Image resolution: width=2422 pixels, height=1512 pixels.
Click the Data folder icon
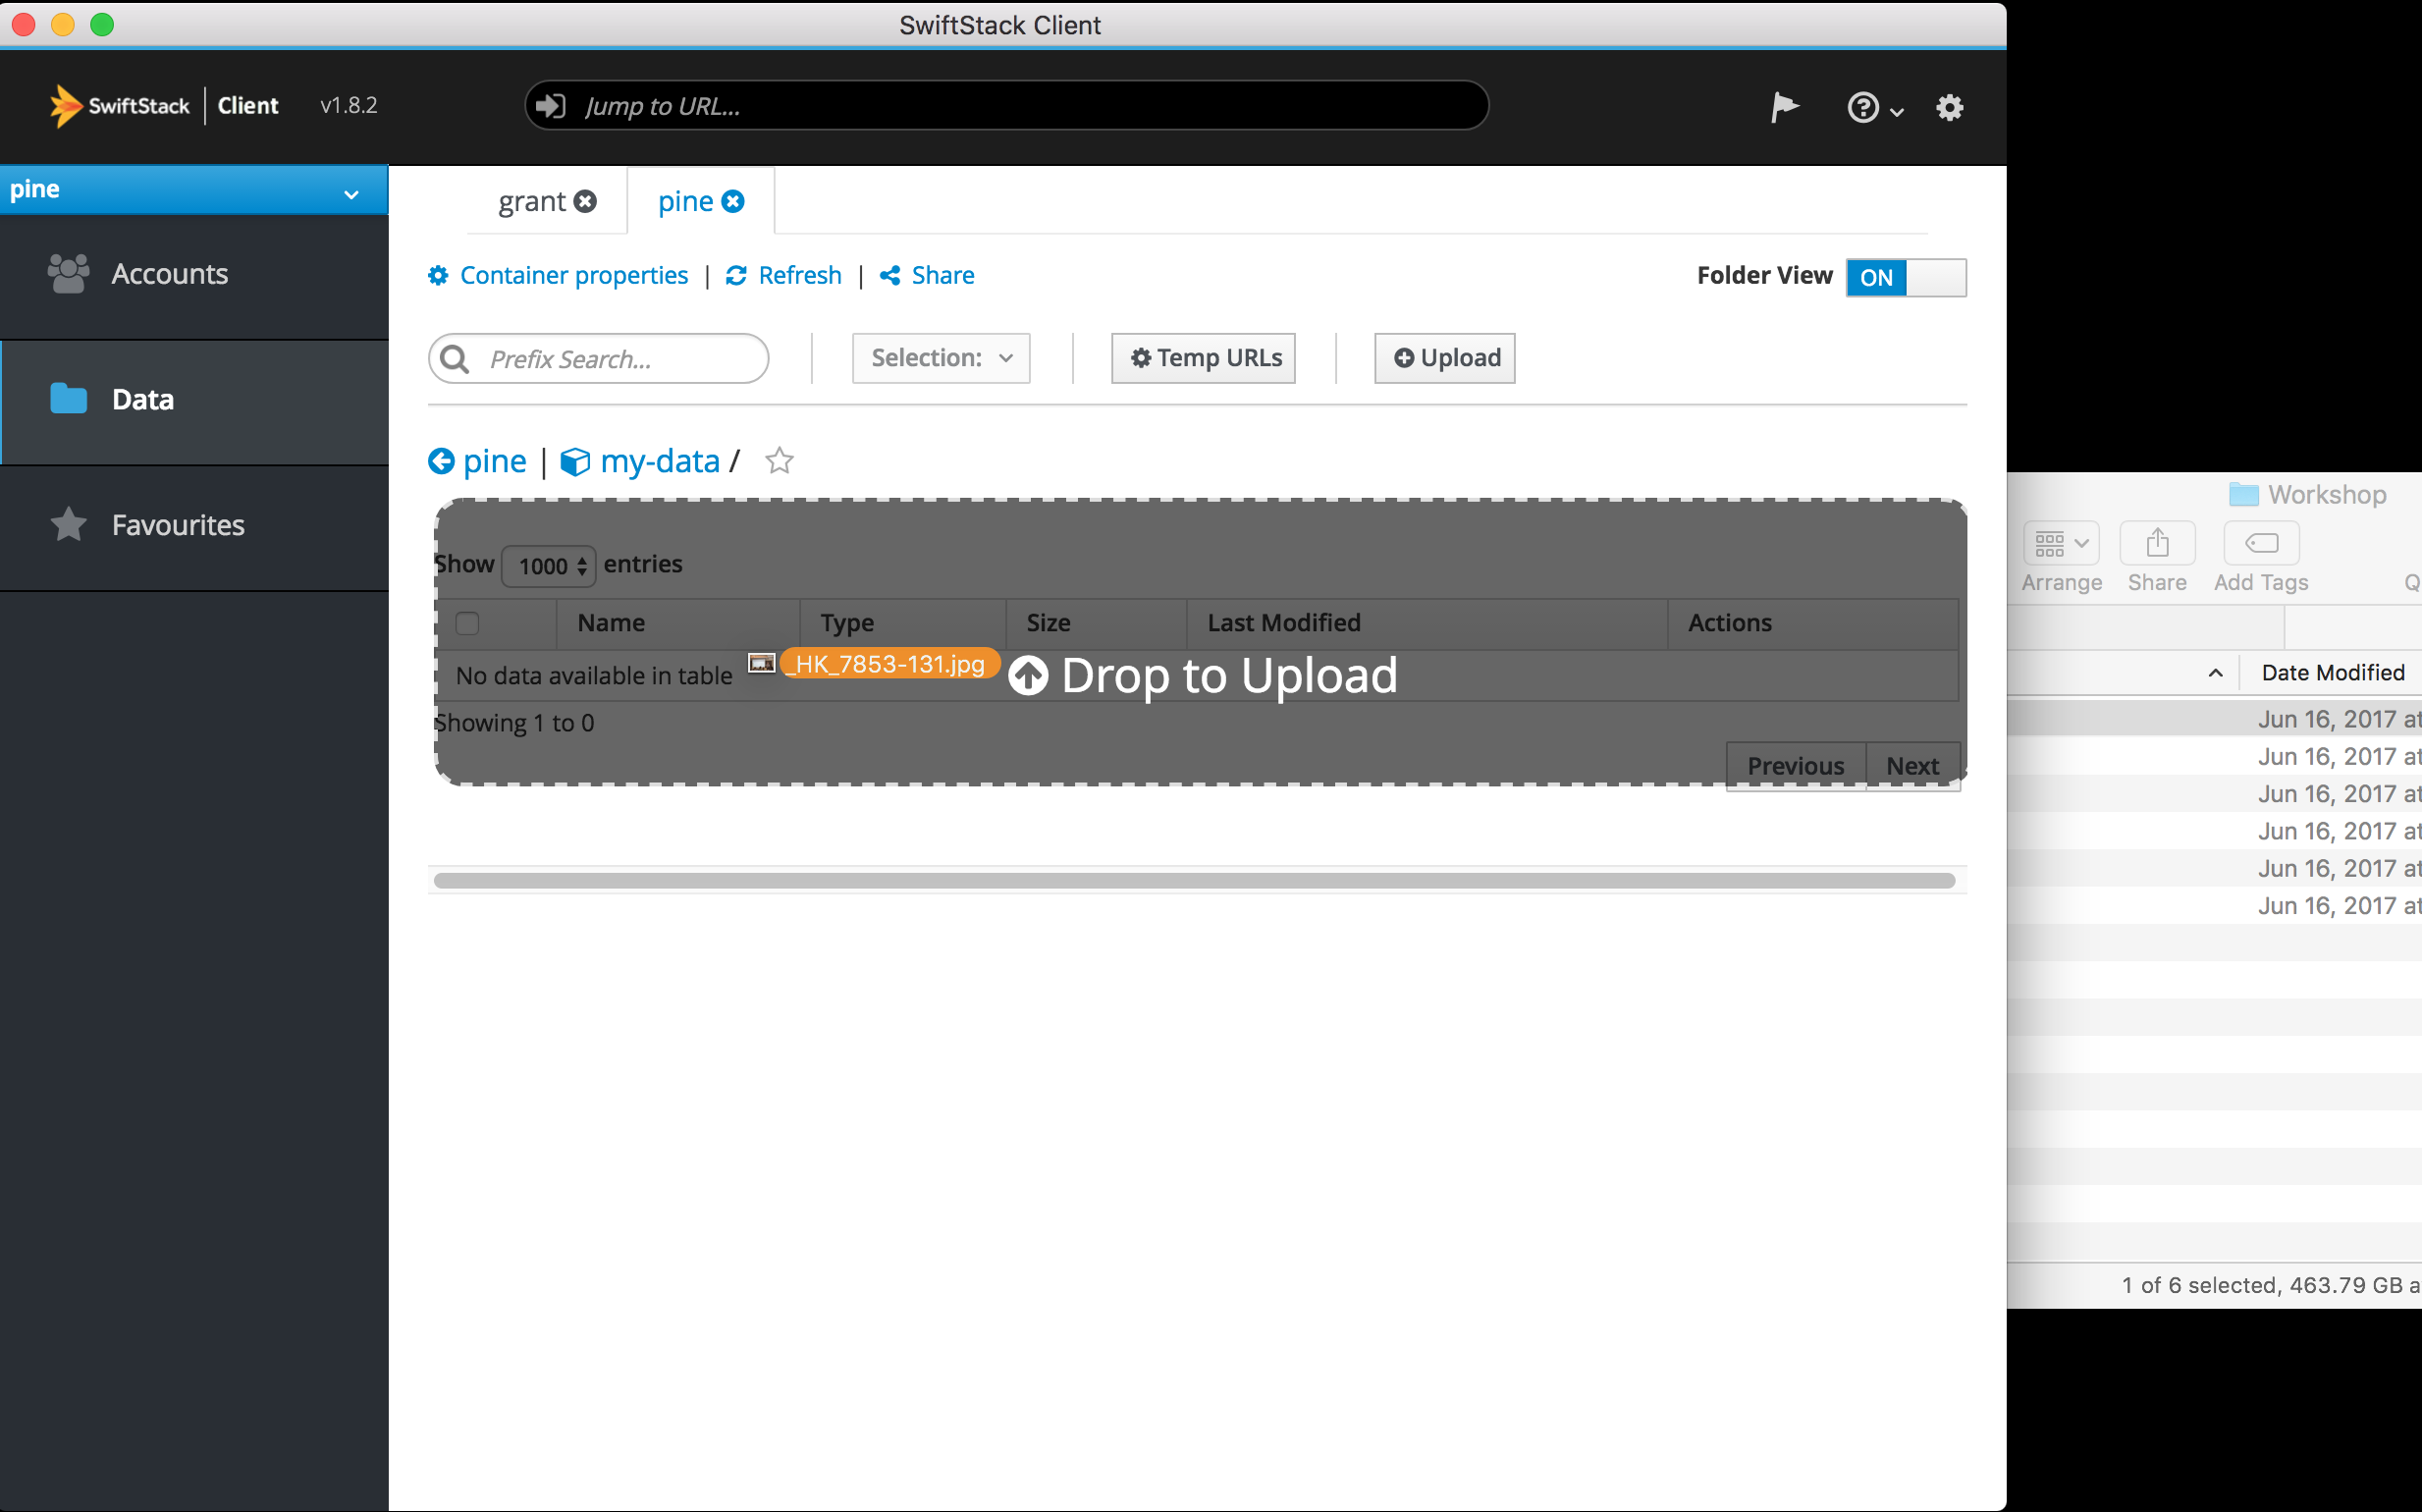[69, 399]
